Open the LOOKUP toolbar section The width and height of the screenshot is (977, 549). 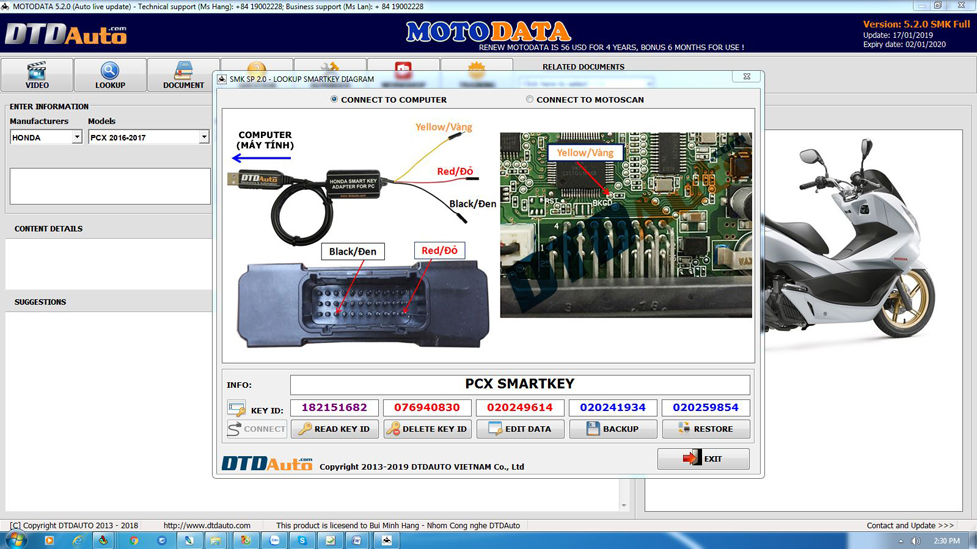tap(110, 75)
